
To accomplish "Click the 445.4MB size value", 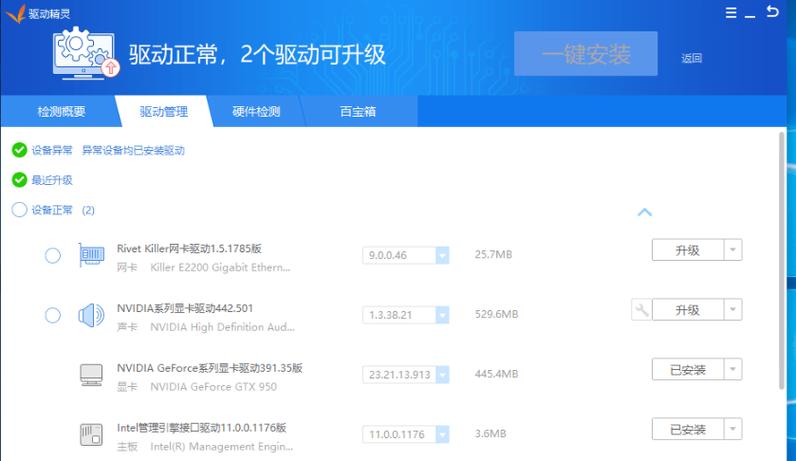I will point(496,374).
